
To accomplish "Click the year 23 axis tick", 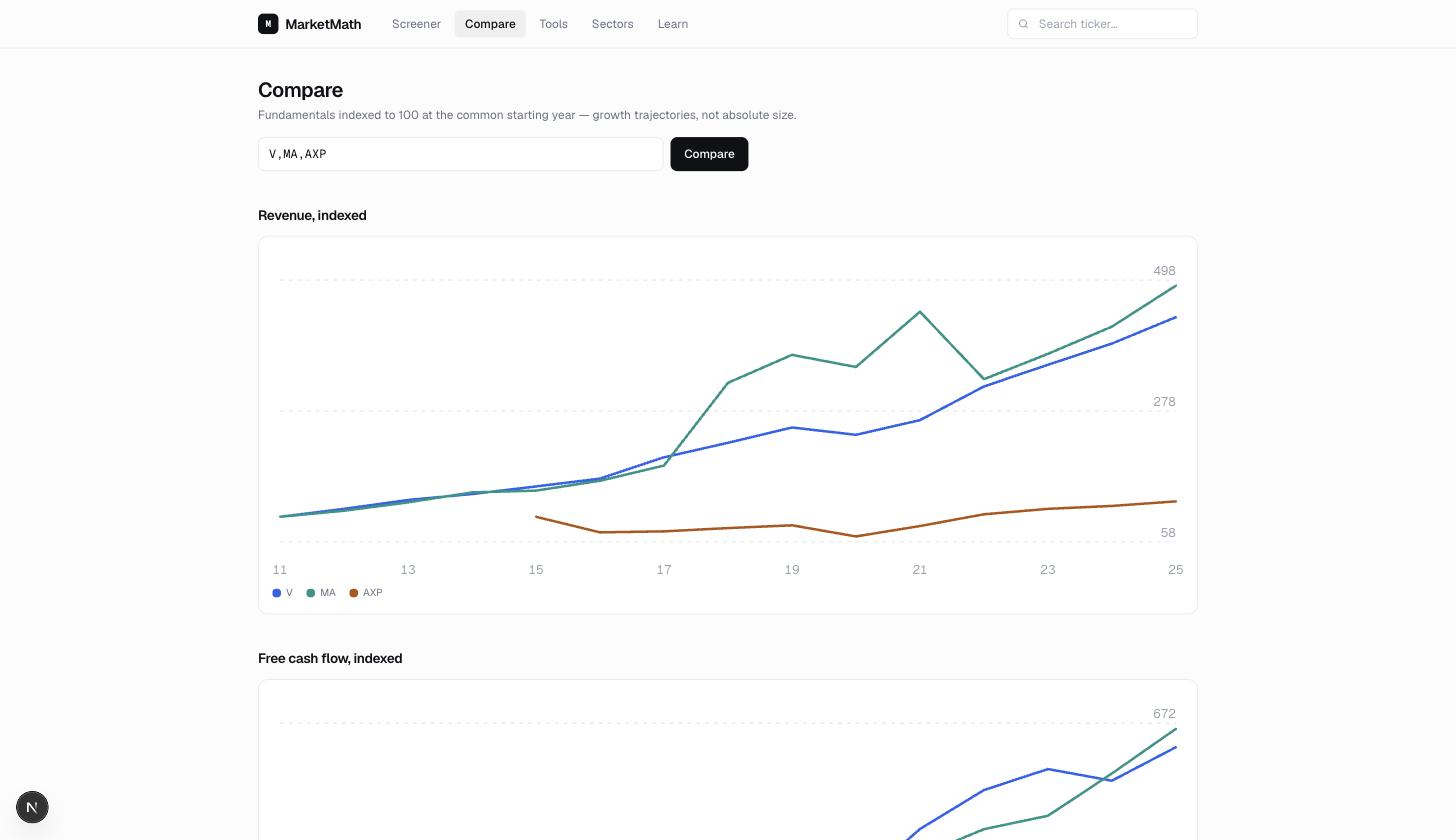I will pos(1048,570).
